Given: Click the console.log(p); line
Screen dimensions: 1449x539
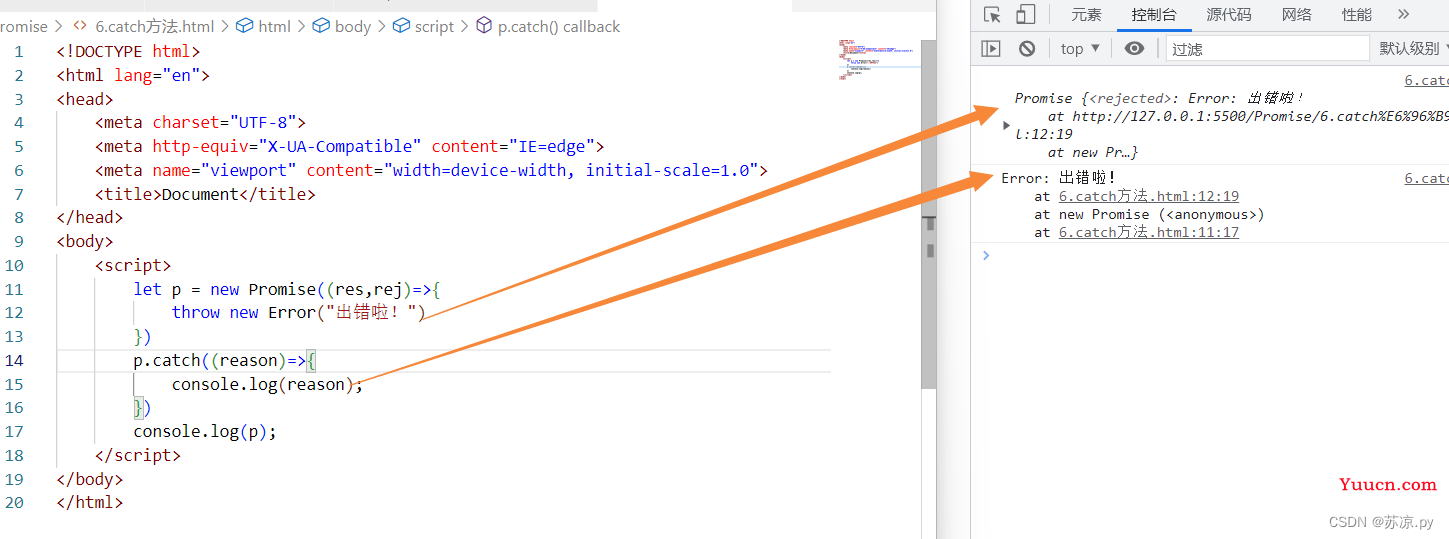Looking at the screenshot, I should (205, 431).
